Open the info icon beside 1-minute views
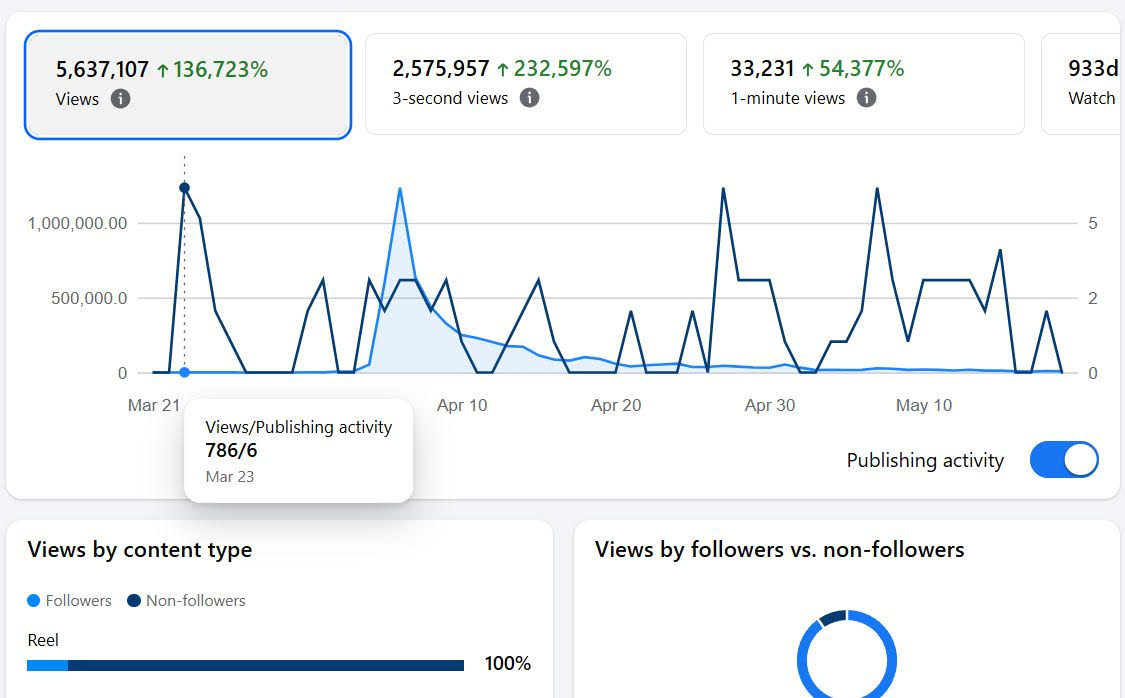 867,98
